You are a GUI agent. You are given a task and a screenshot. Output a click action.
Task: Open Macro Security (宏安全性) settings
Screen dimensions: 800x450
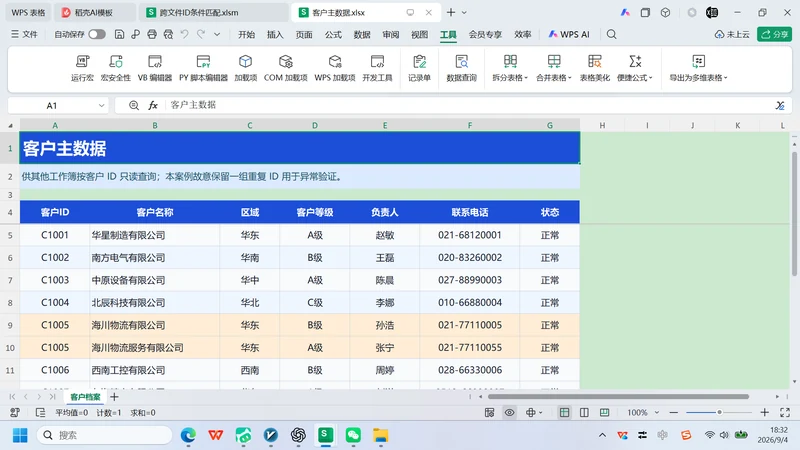(x=116, y=68)
